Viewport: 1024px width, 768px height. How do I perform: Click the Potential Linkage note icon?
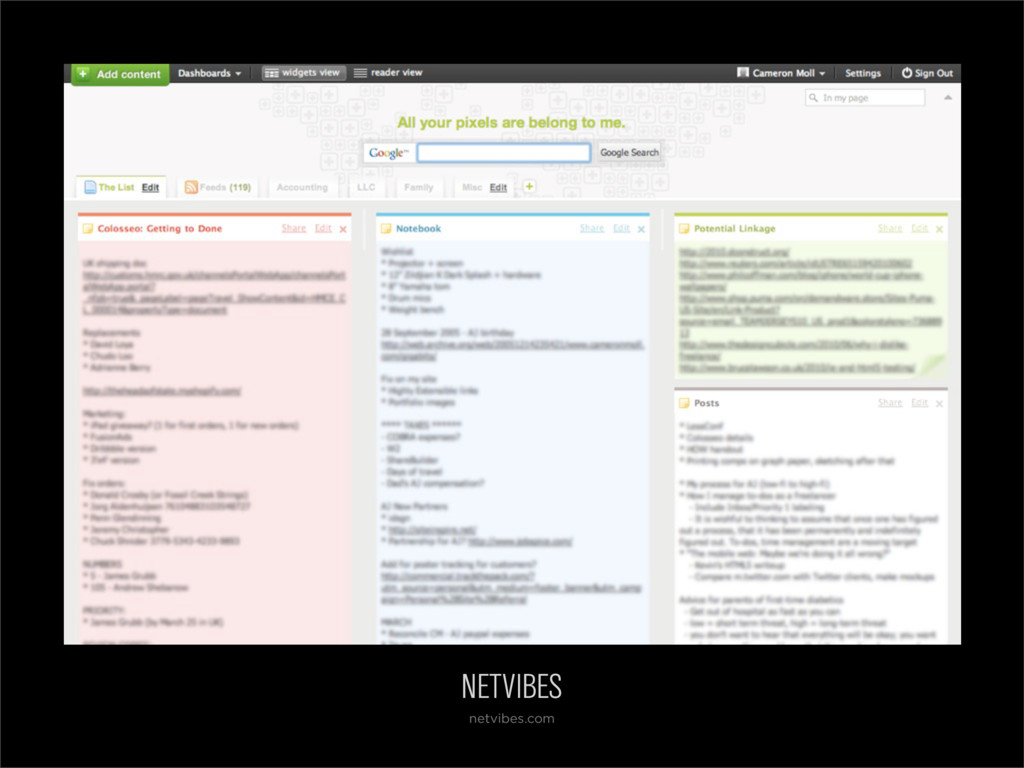[684, 229]
